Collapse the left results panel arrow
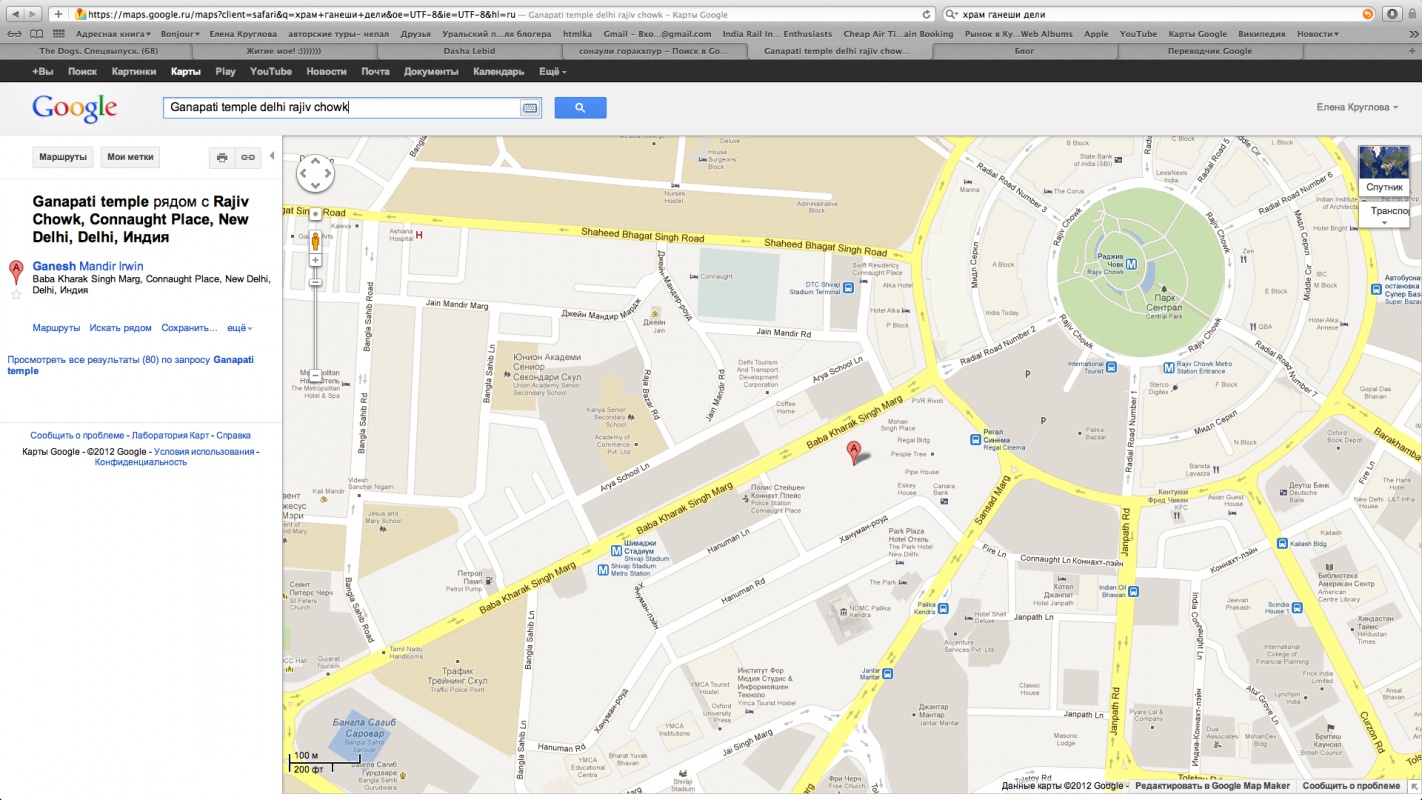 (272, 156)
